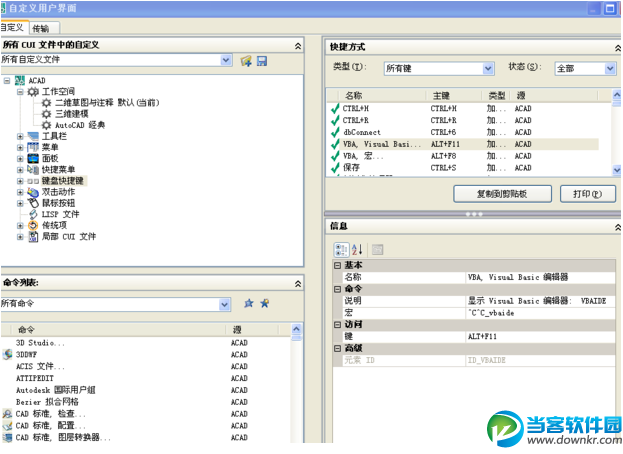Collapse the 命令 property group

click(x=337, y=289)
